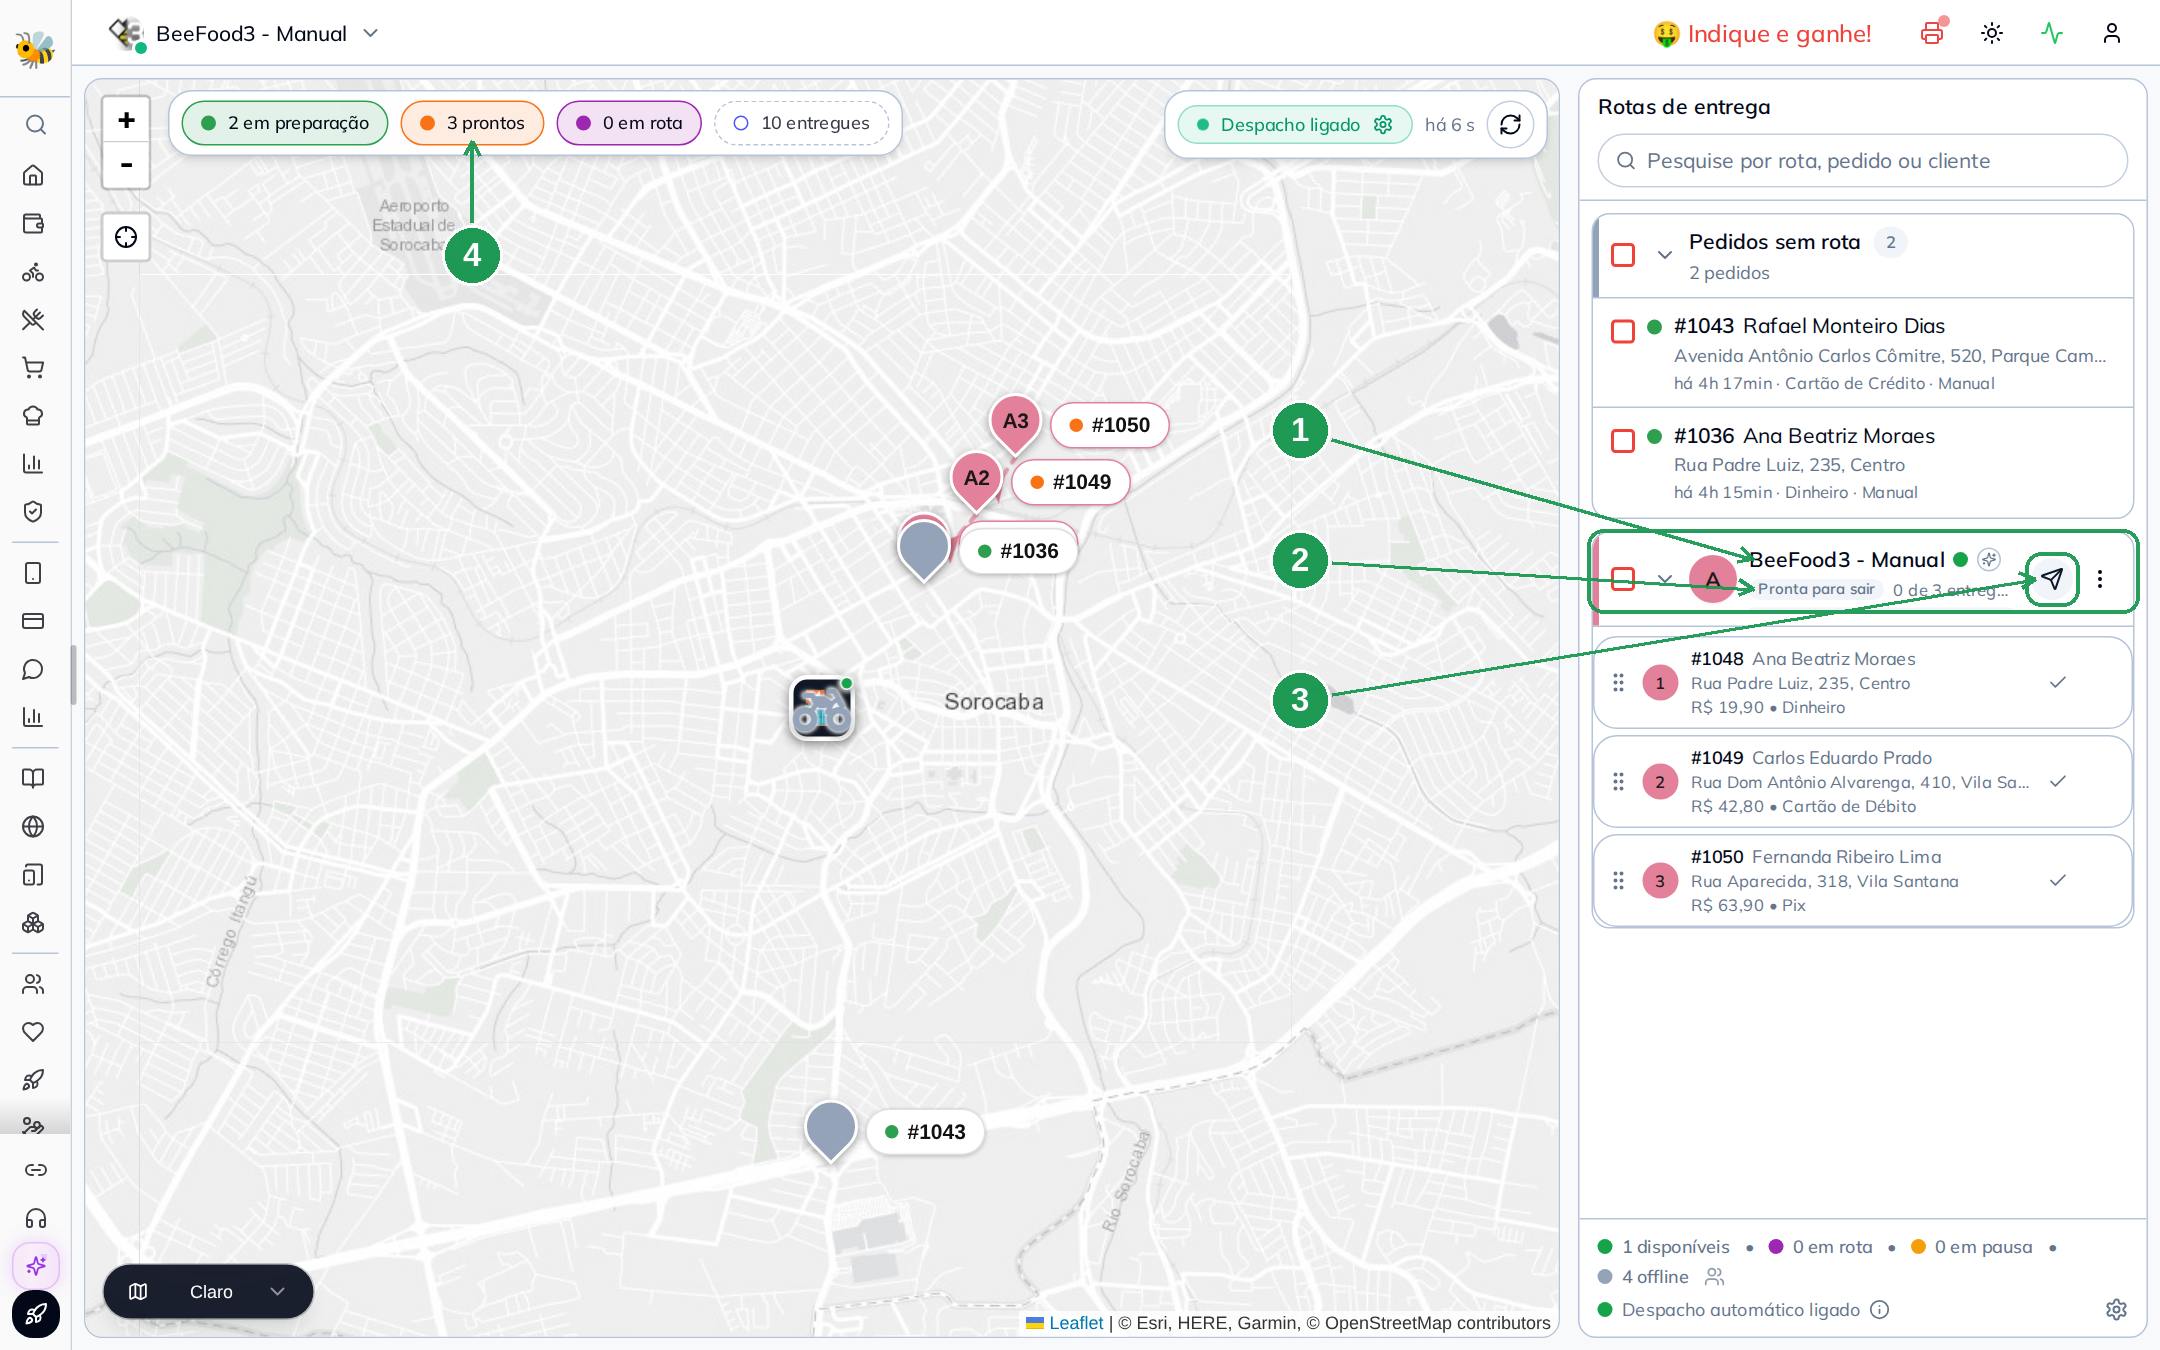2160x1350 pixels.
Task: Open the heart icon in the sidebar
Action: point(34,1031)
